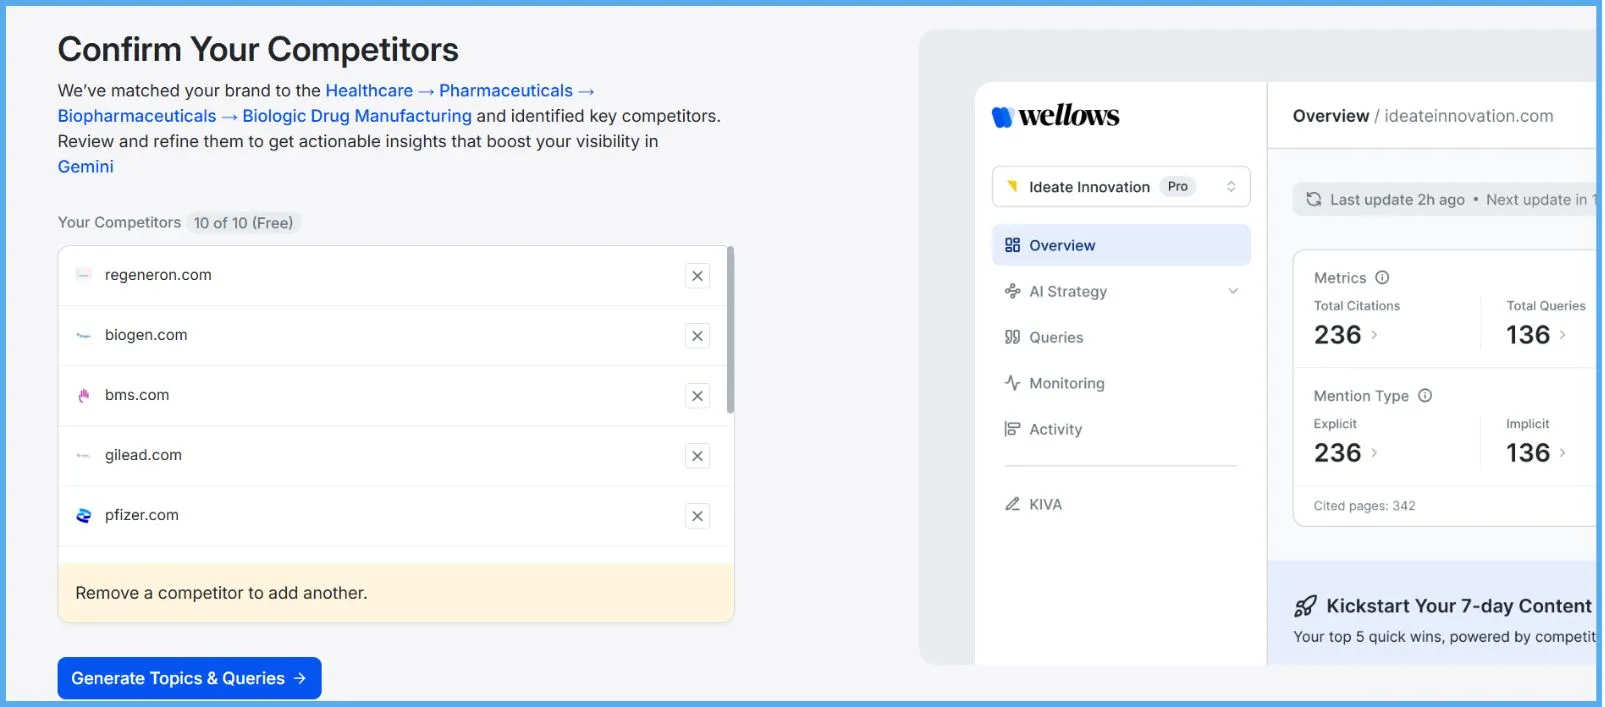Open the Biopharmaceuticals category link

[x=137, y=116]
